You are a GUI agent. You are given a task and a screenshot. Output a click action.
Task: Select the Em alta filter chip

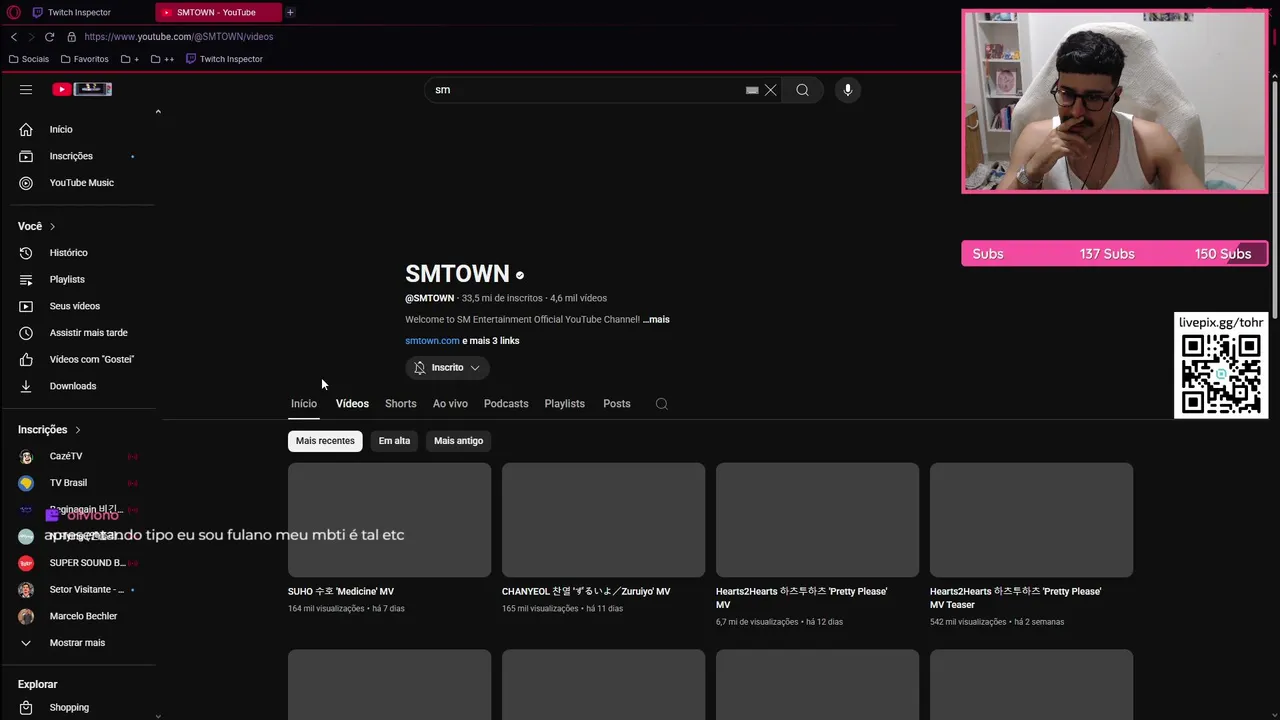pyautogui.click(x=394, y=441)
